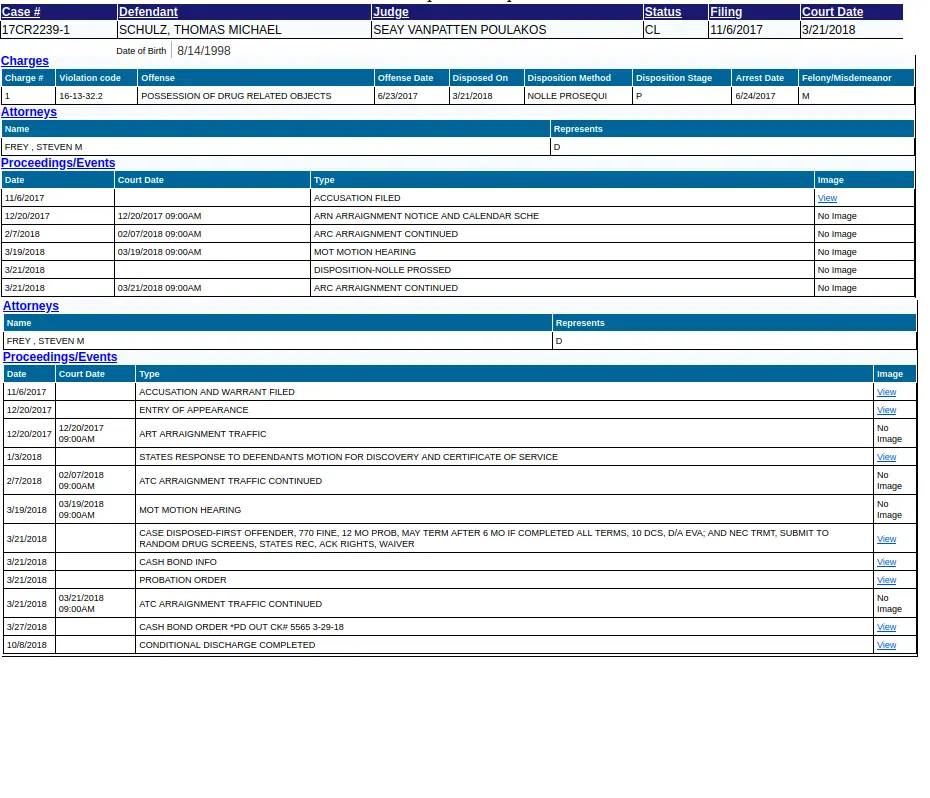Open the second Proceedings/Events section link
The image size is (930, 798).
pos(60,357)
